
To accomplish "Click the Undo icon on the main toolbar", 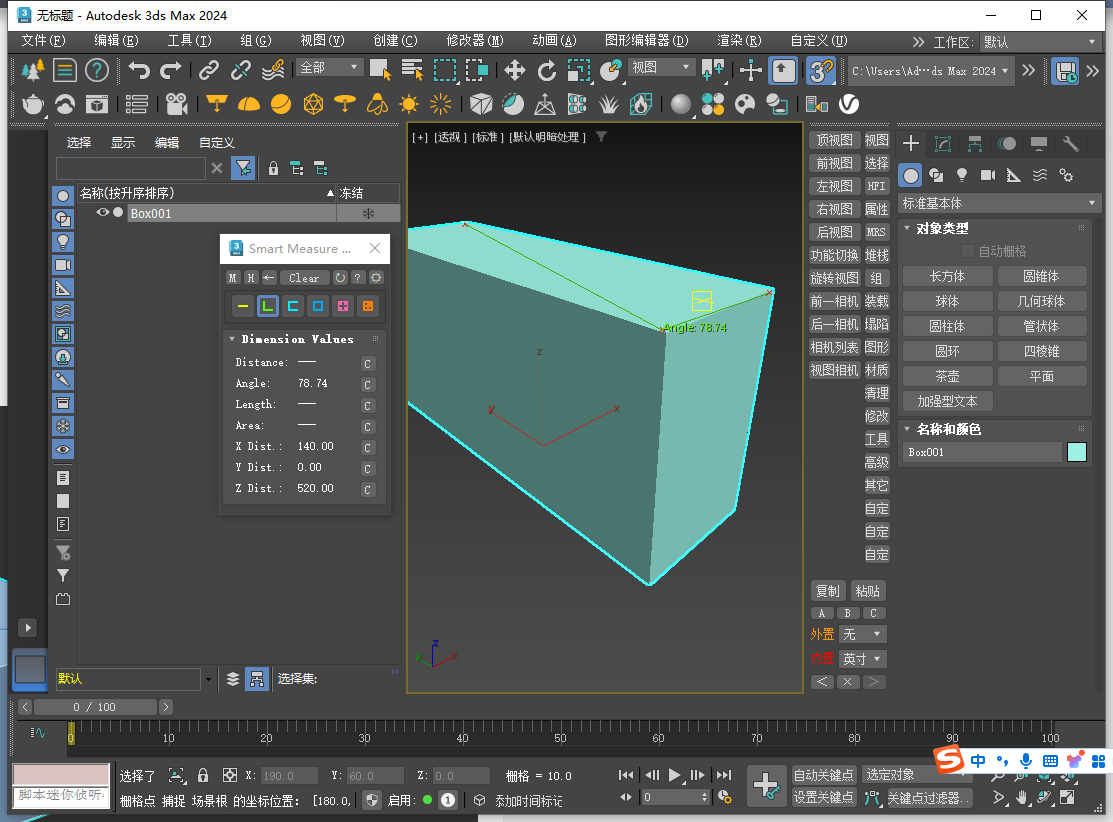I will (139, 69).
